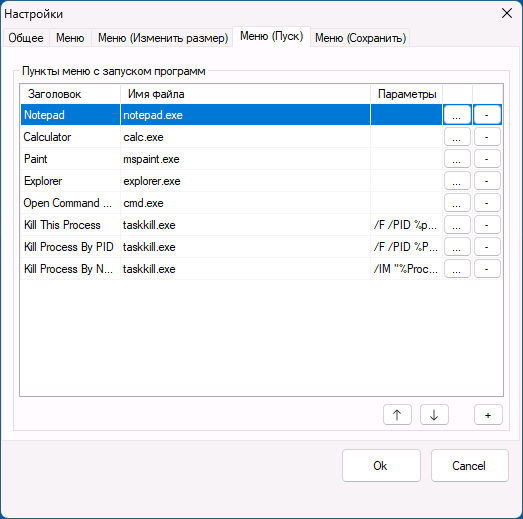
Task: Click the Cancel button
Action: coord(470,465)
